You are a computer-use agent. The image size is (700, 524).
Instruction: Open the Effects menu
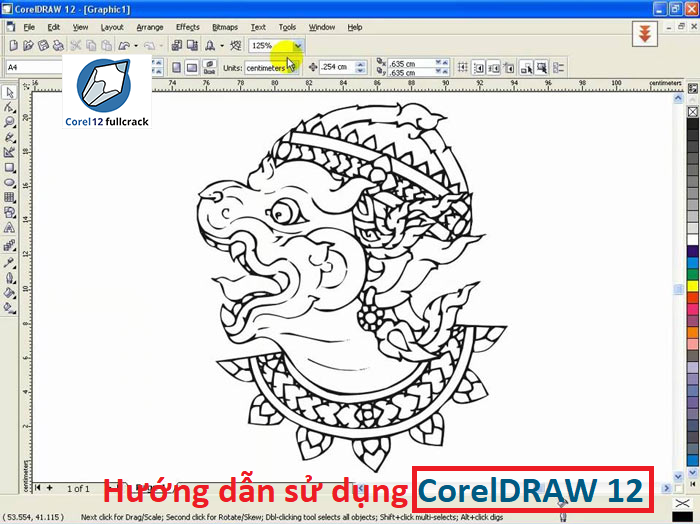pos(188,27)
